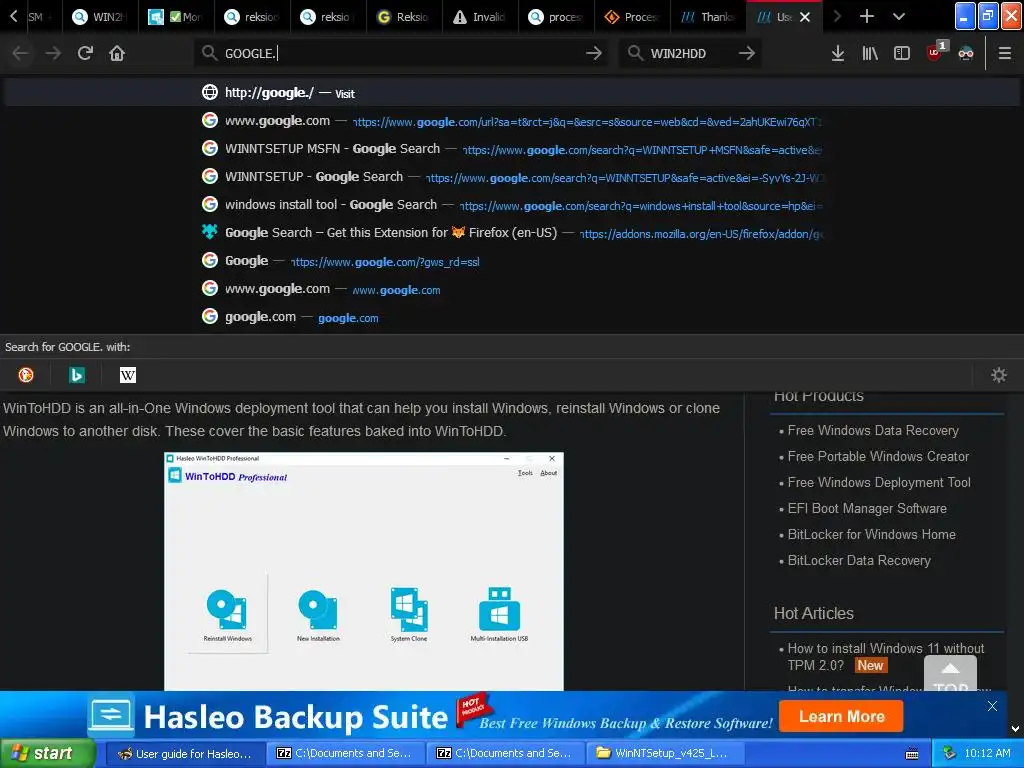Switch to first 7-Zip Documents taskbar item

tap(345, 754)
